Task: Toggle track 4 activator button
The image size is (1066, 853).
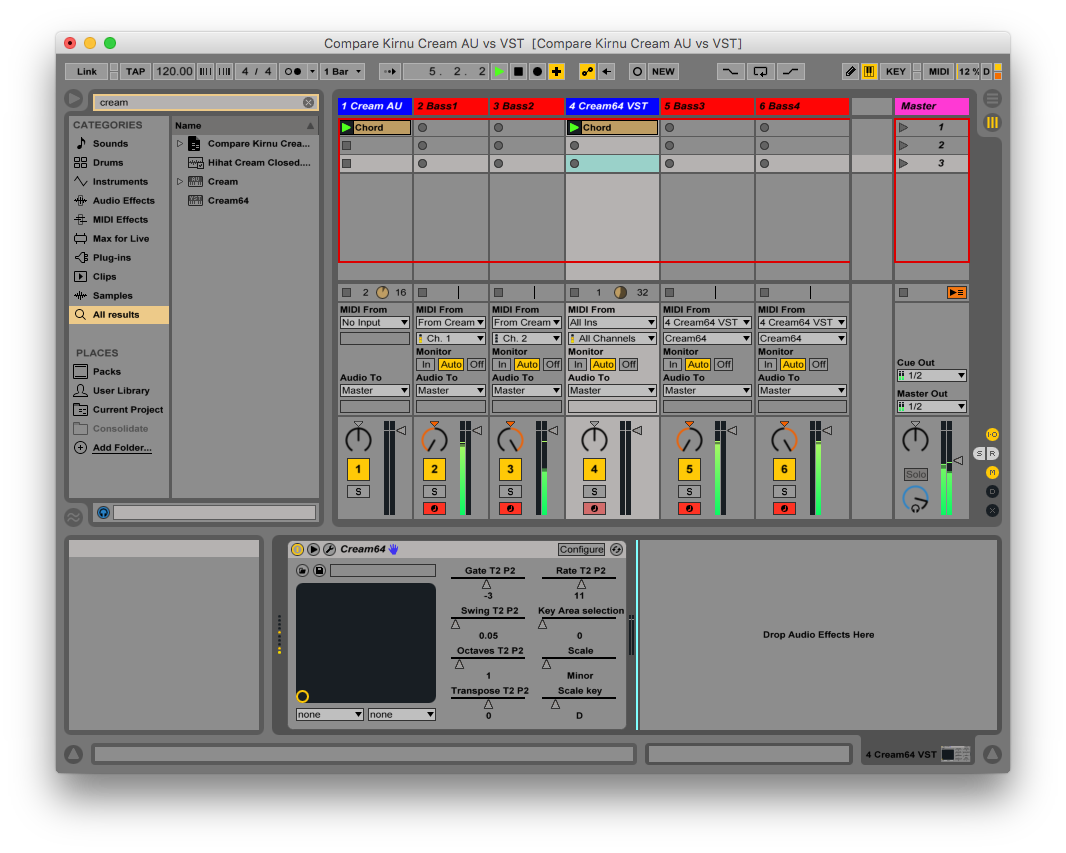Action: [x=594, y=469]
